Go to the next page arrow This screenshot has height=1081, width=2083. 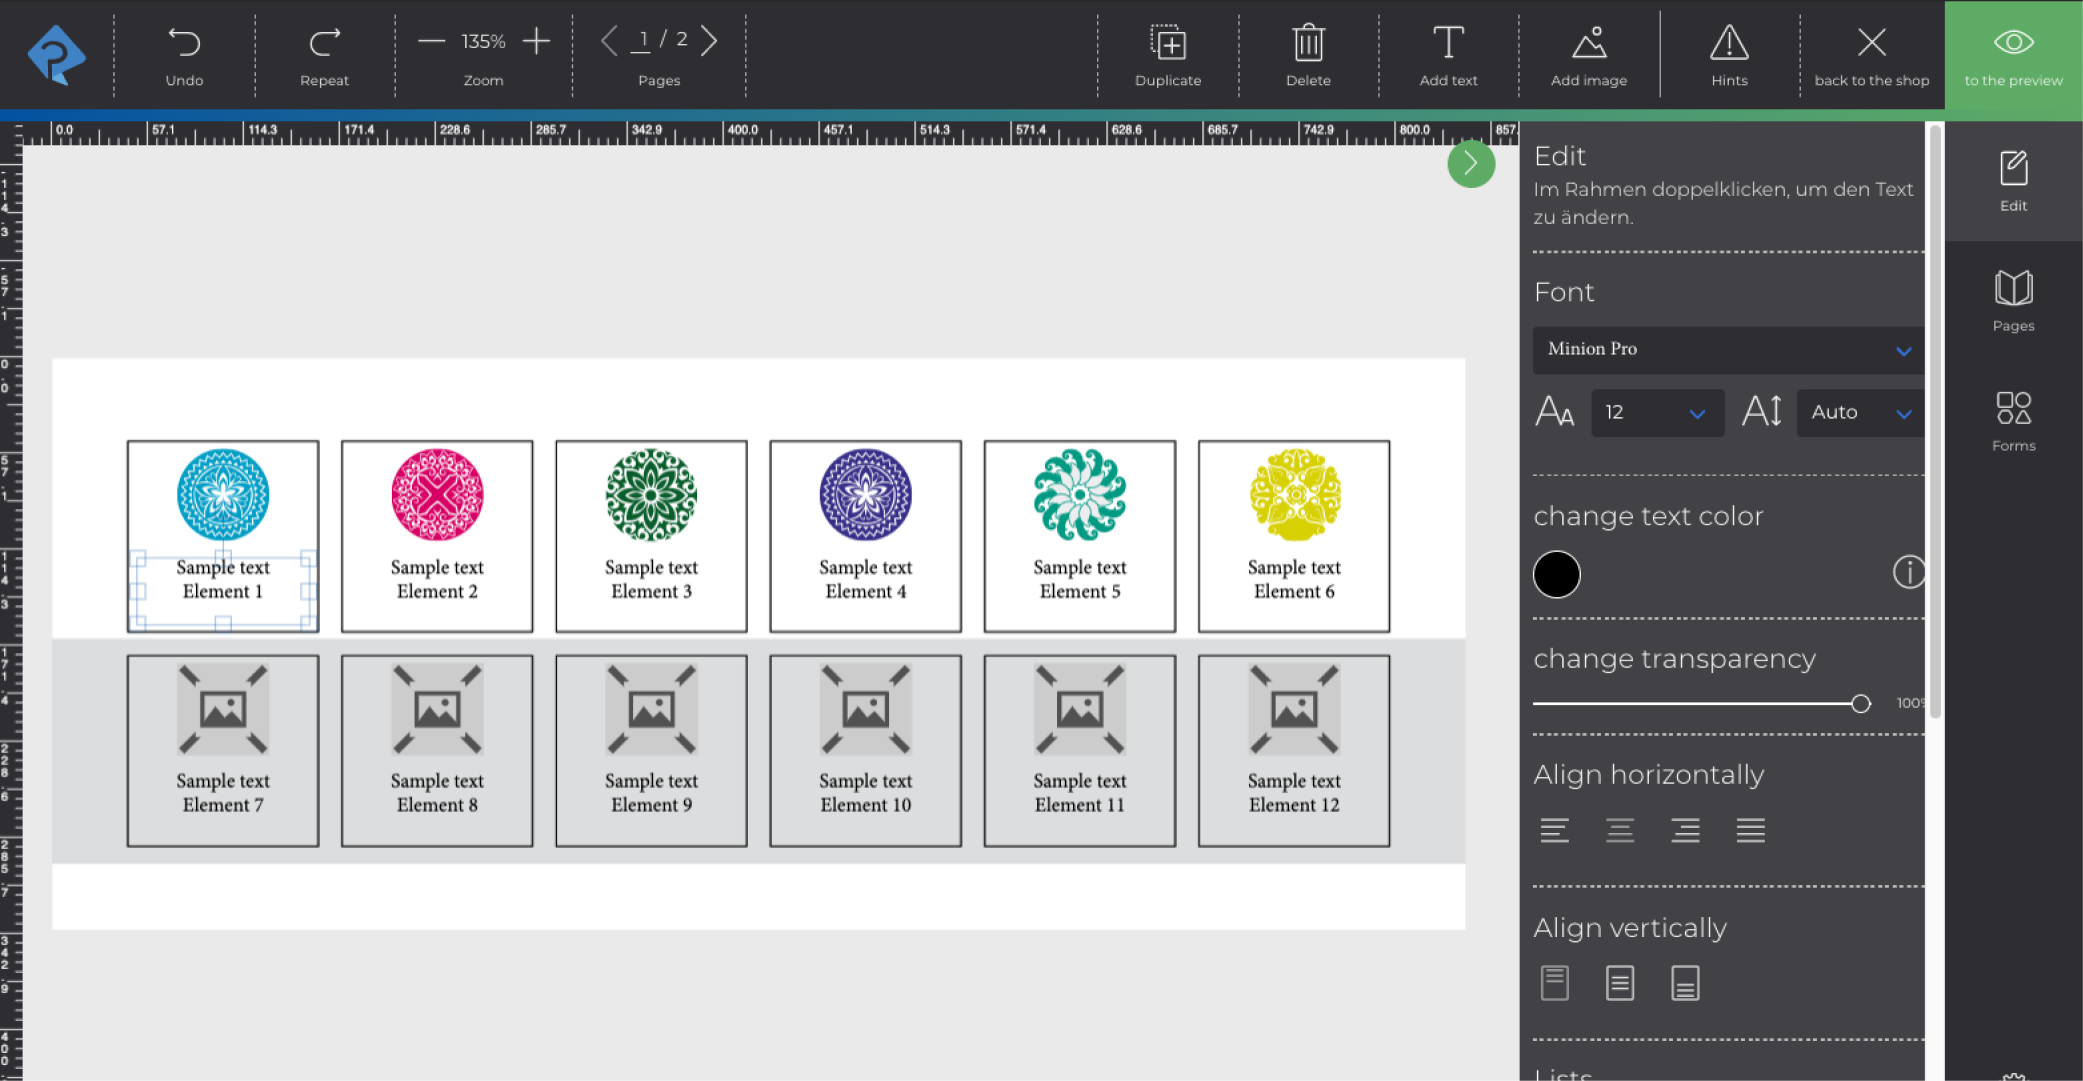(709, 41)
